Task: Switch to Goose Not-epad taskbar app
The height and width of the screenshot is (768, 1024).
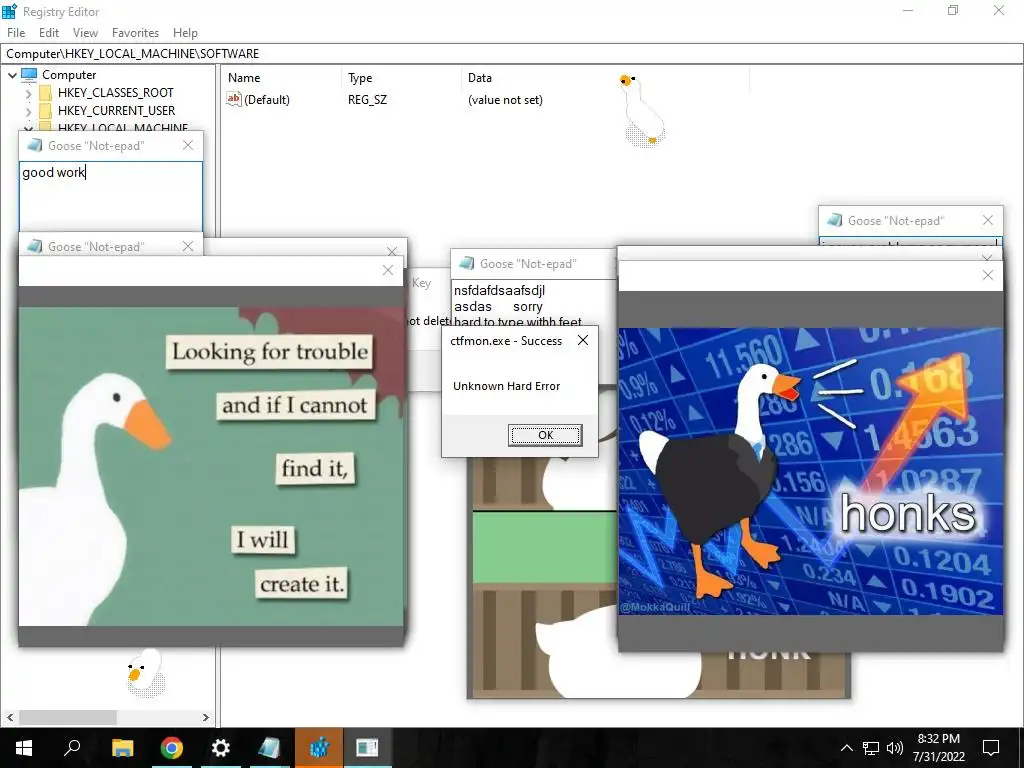Action: click(269, 748)
